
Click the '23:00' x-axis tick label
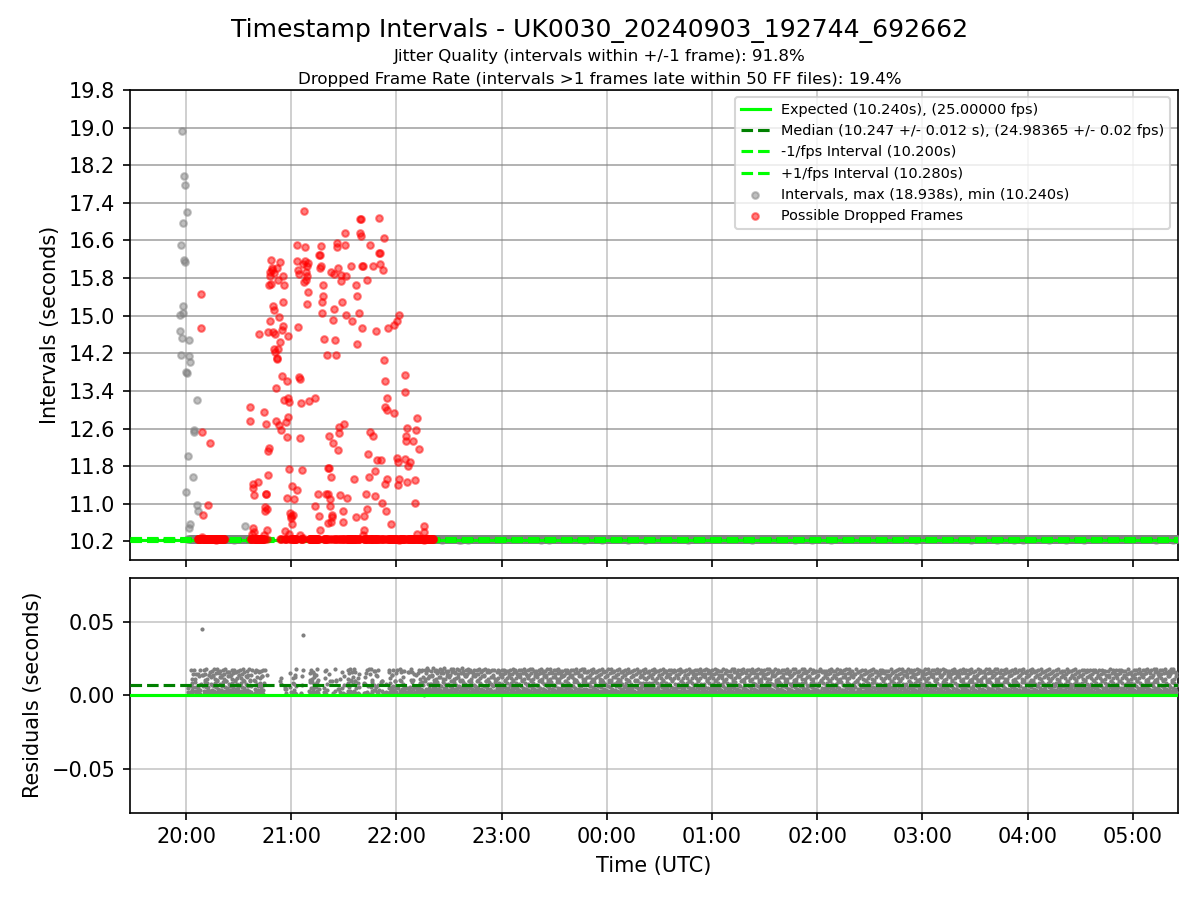point(501,836)
